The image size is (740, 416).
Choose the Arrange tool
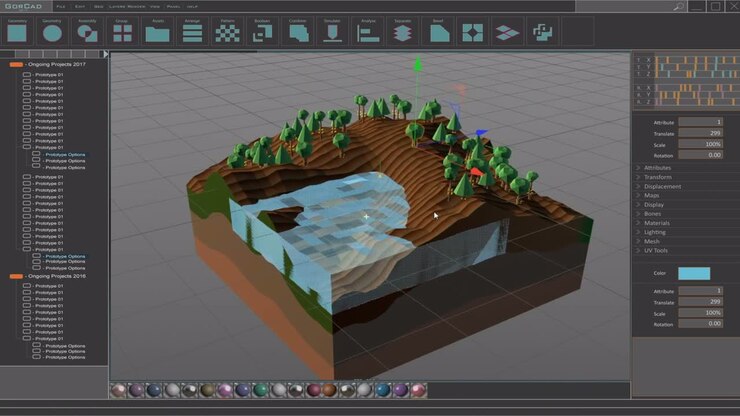tap(192, 33)
